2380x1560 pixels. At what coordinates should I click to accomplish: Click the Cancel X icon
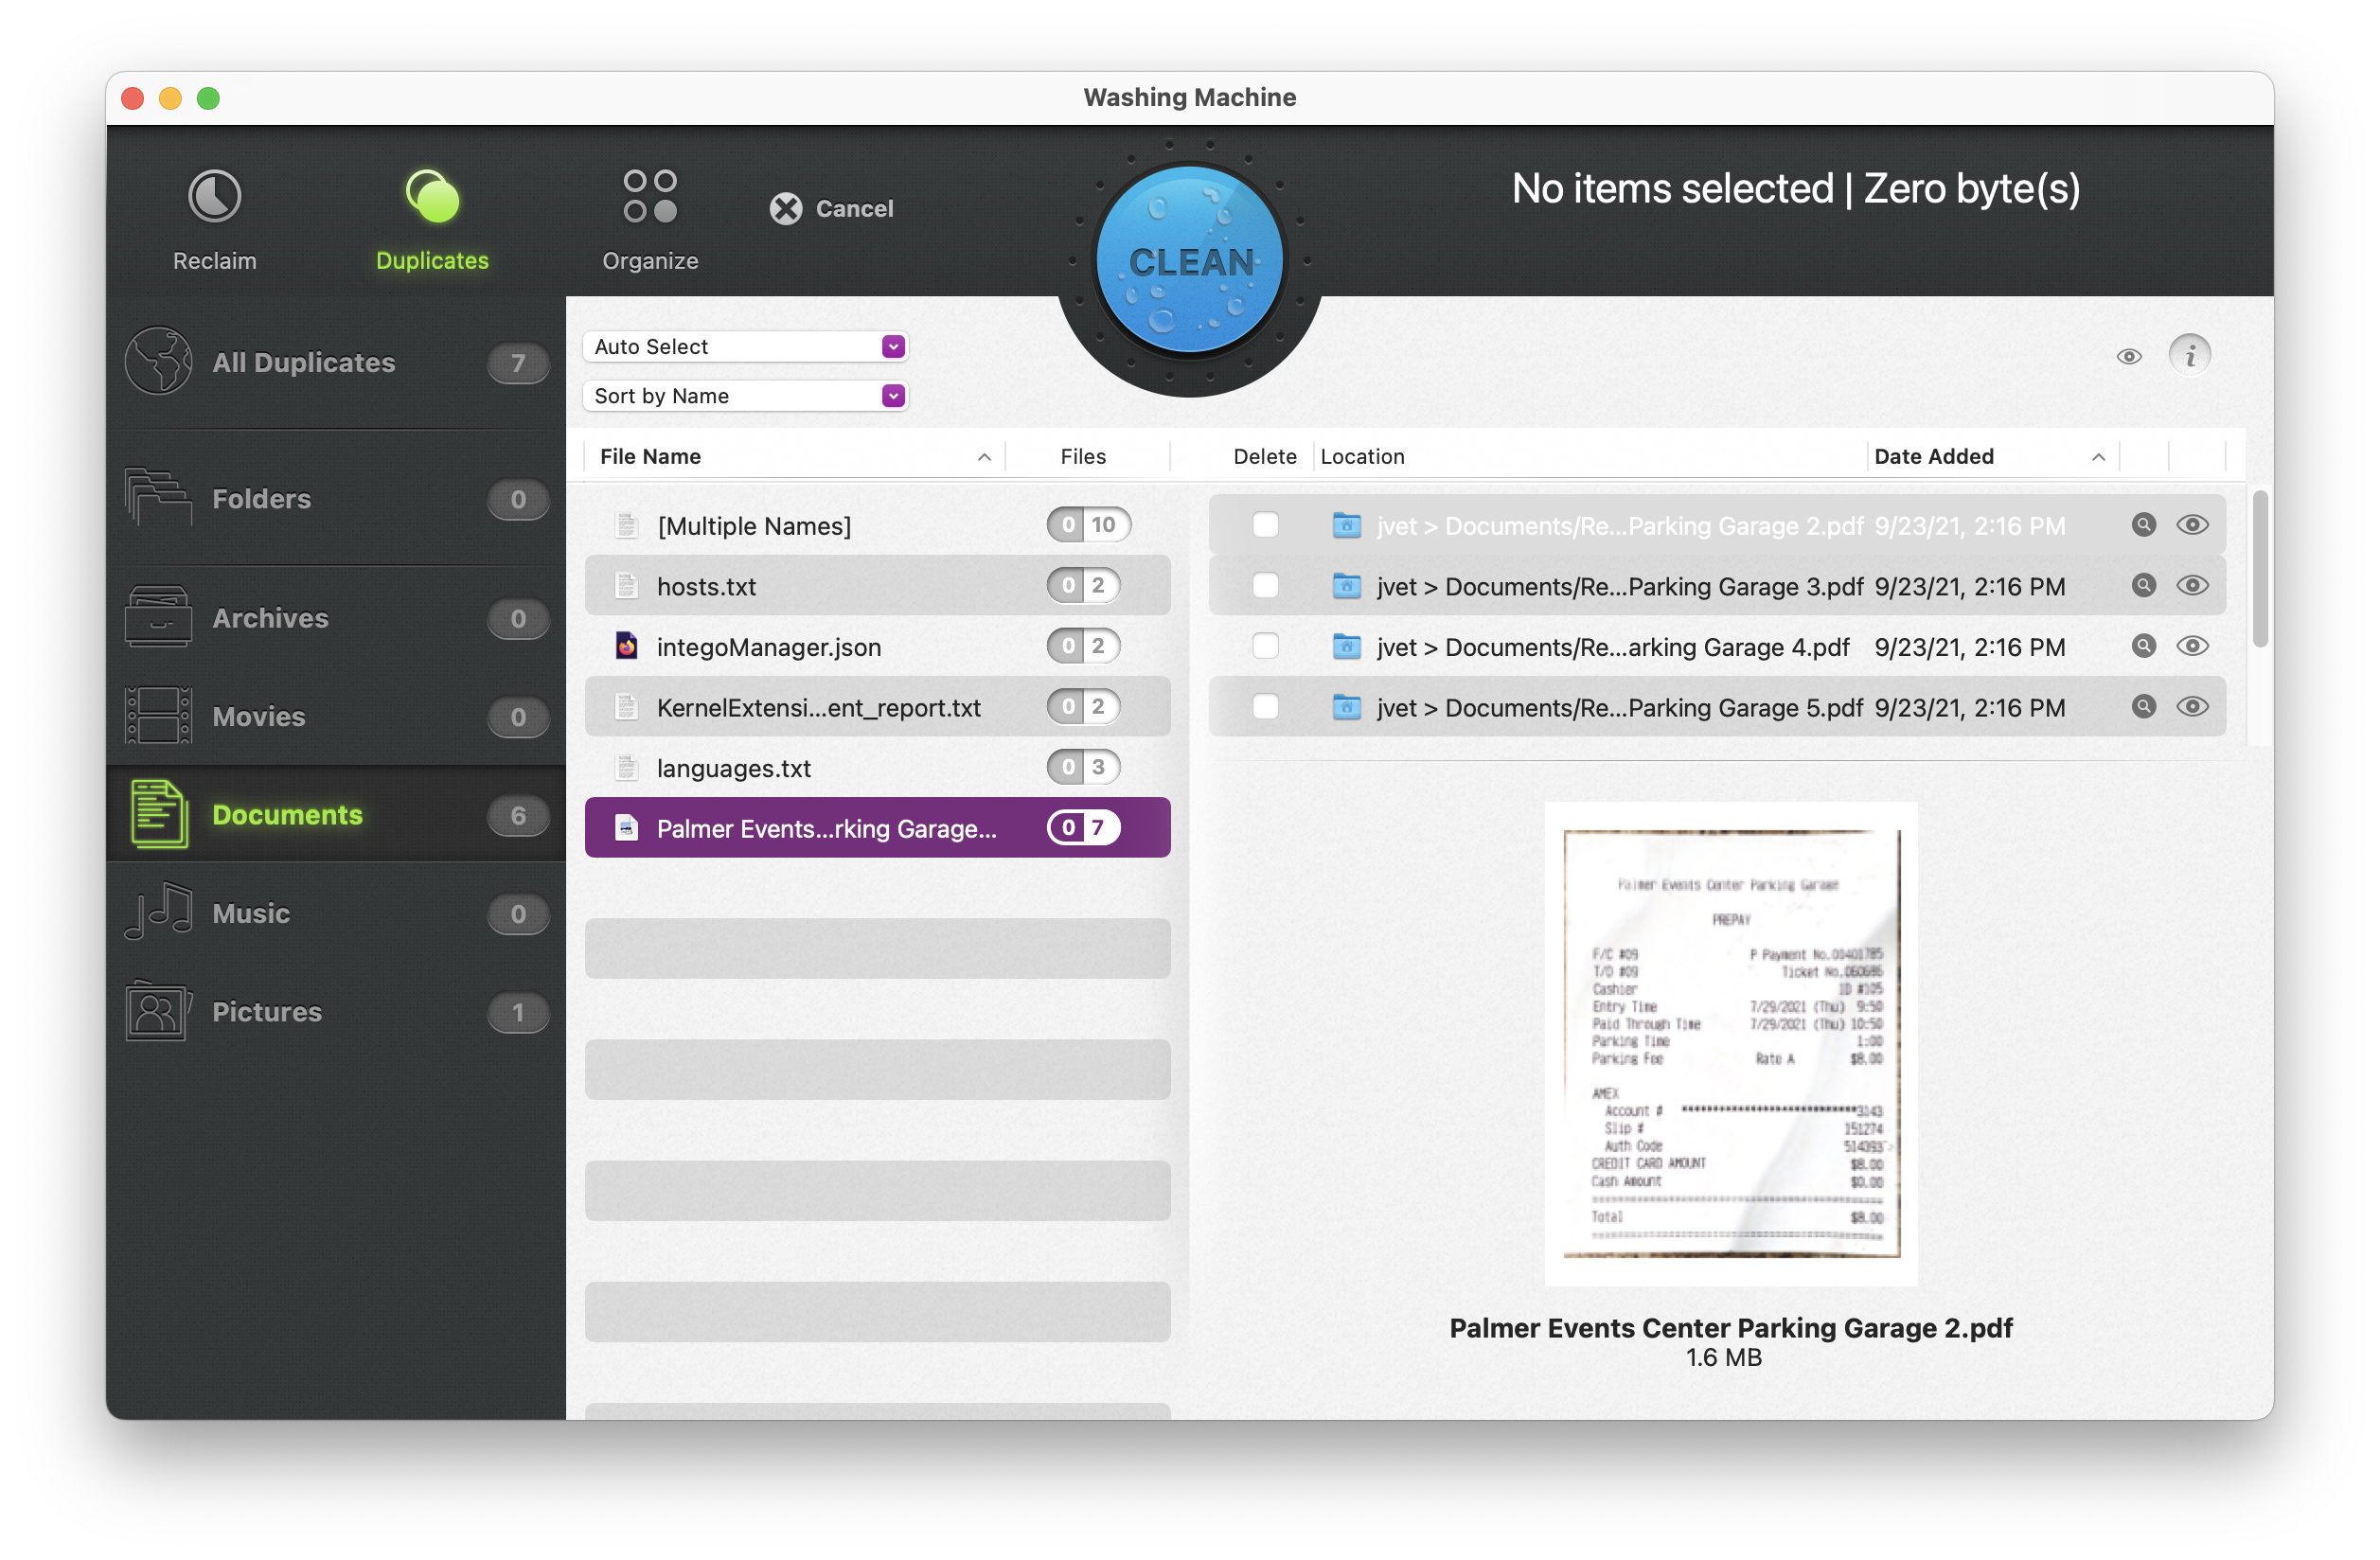[786, 208]
